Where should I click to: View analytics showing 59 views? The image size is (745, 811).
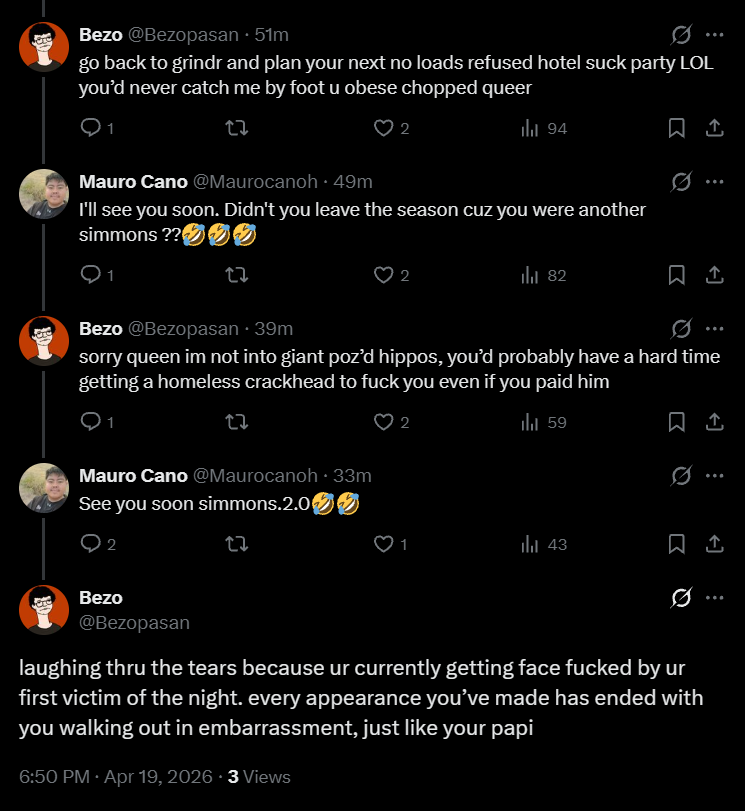tap(544, 422)
